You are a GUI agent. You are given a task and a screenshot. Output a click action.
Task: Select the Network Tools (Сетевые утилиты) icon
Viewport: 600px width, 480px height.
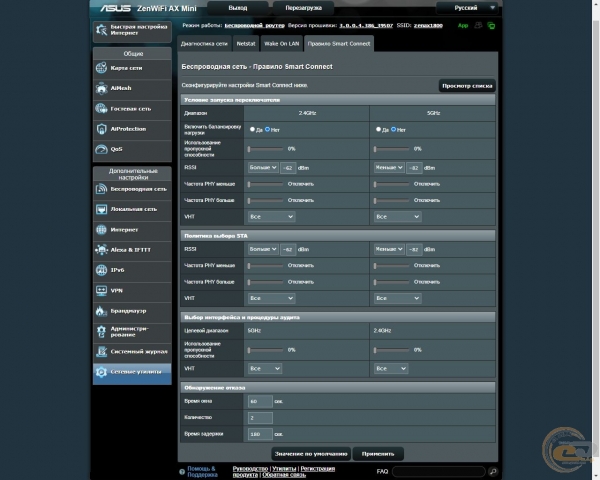101,372
